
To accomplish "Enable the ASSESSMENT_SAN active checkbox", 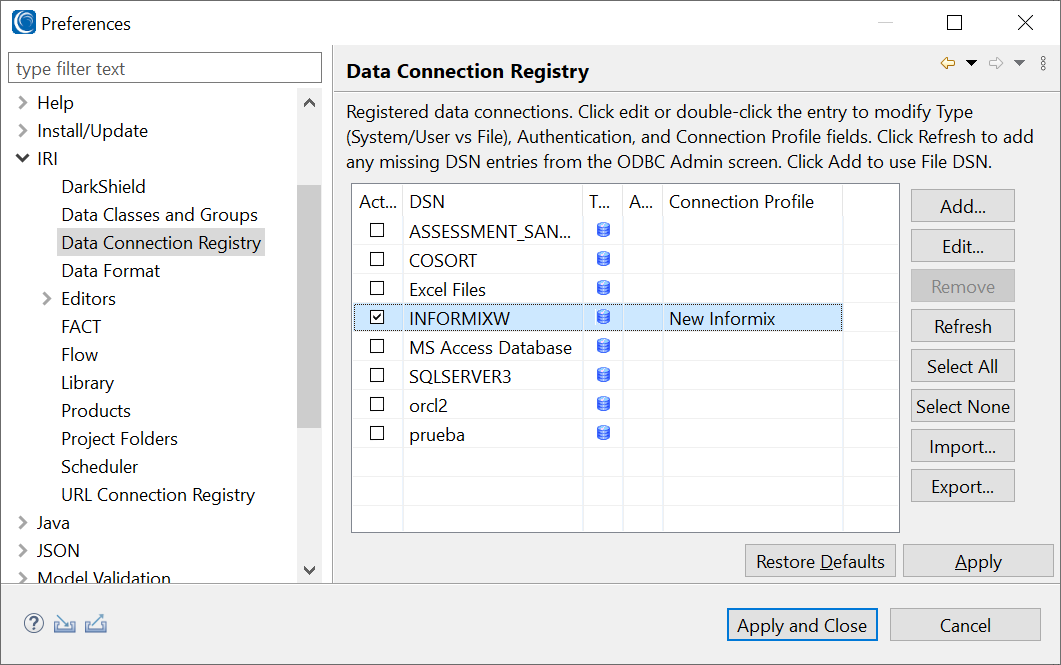I will (377, 230).
